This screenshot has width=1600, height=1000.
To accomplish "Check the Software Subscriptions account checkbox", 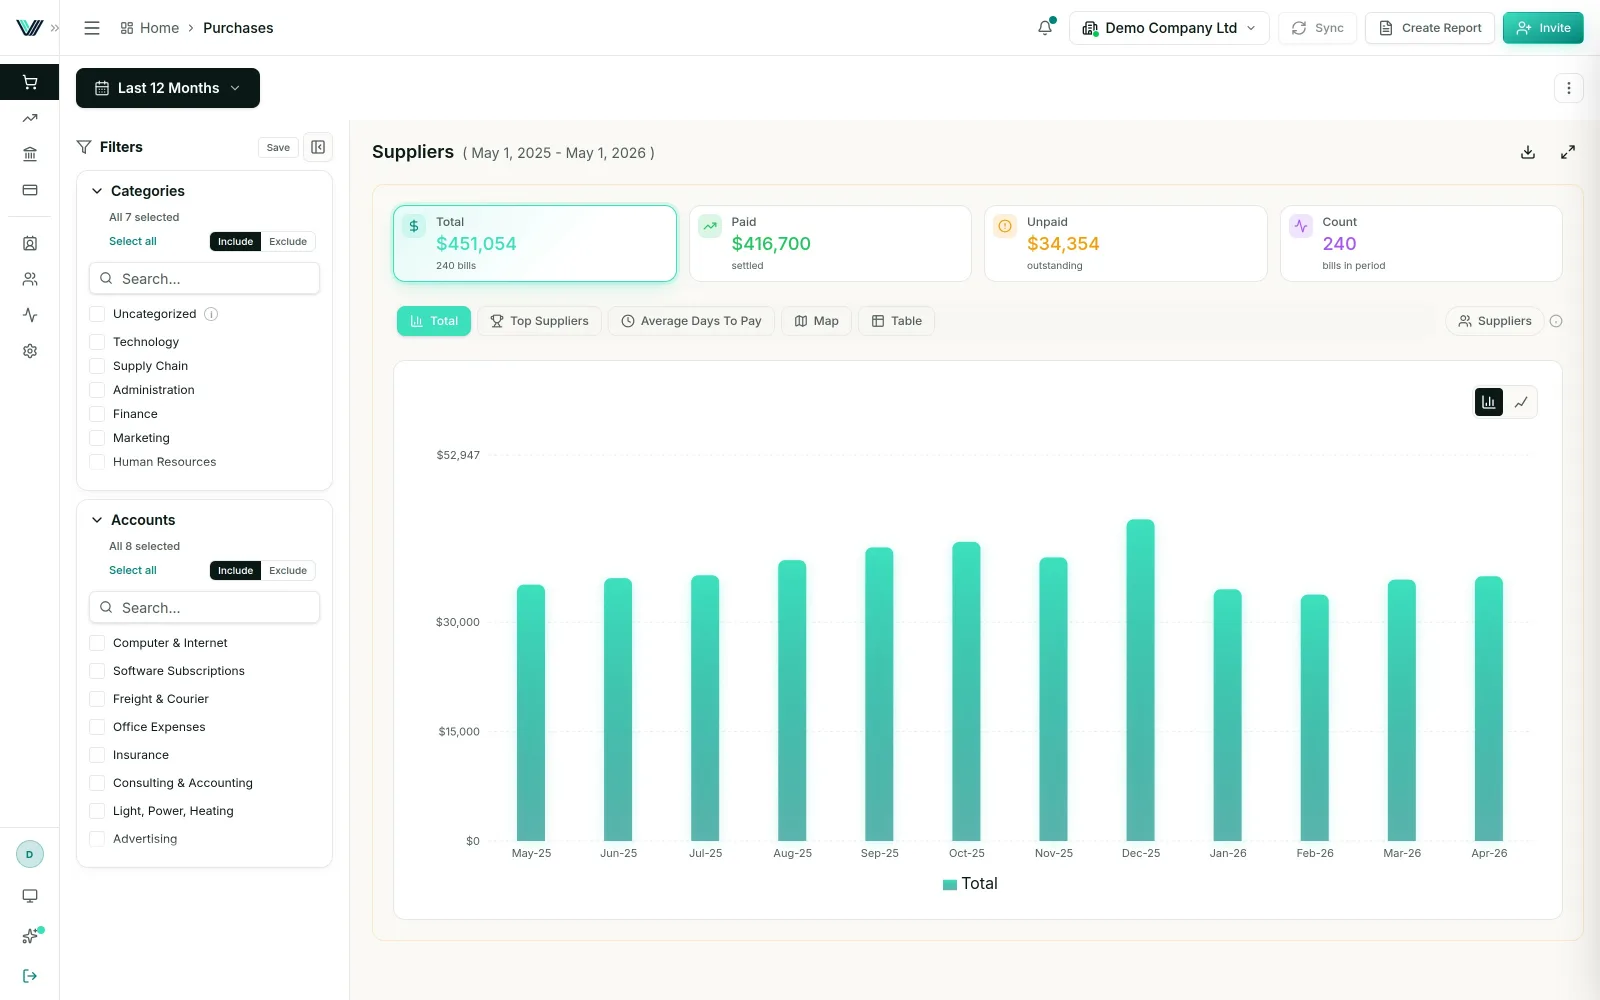I will [x=97, y=671].
